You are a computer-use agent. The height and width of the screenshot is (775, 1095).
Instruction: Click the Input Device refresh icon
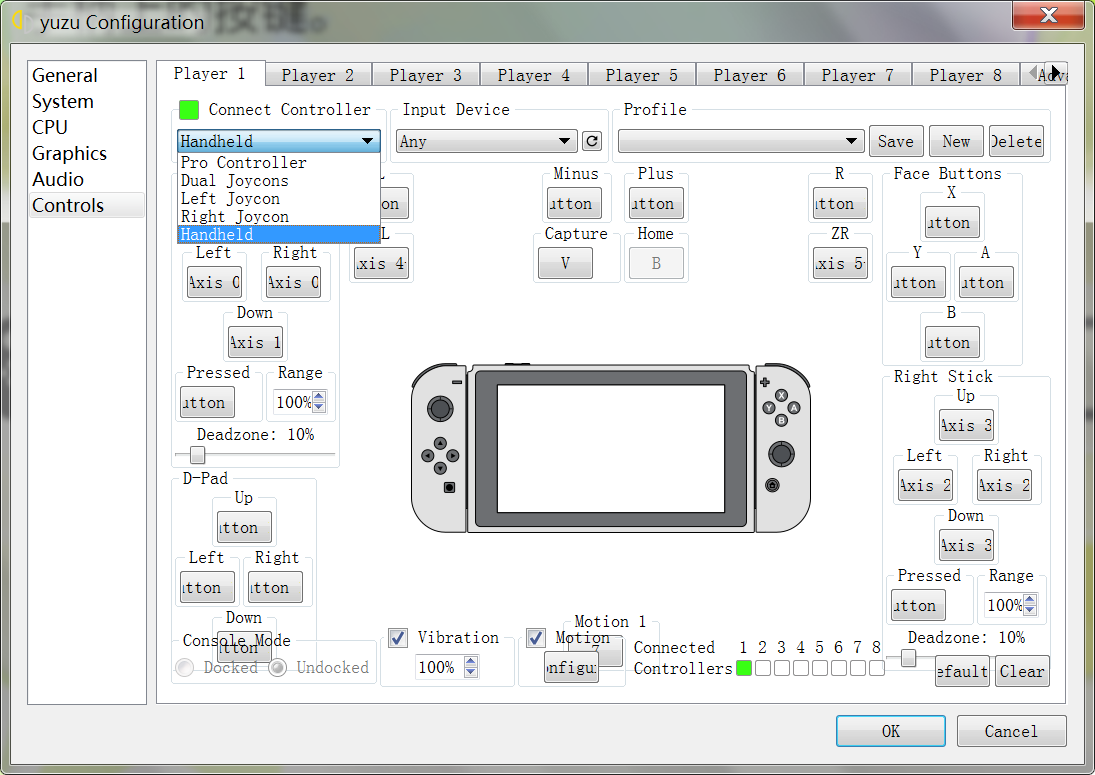click(591, 141)
